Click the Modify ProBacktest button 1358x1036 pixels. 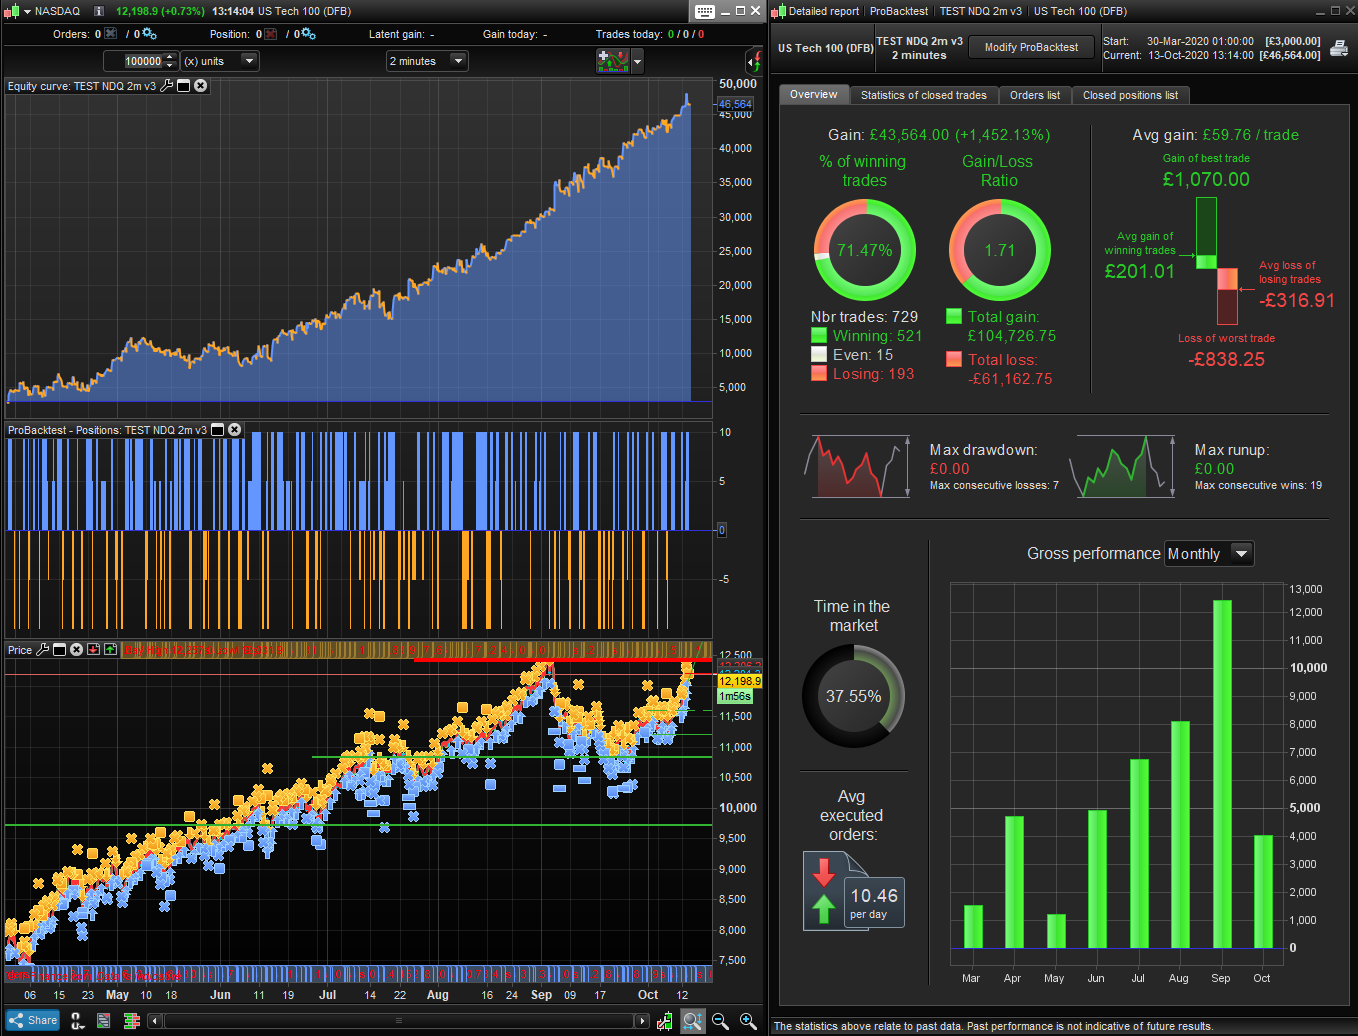(x=1031, y=47)
